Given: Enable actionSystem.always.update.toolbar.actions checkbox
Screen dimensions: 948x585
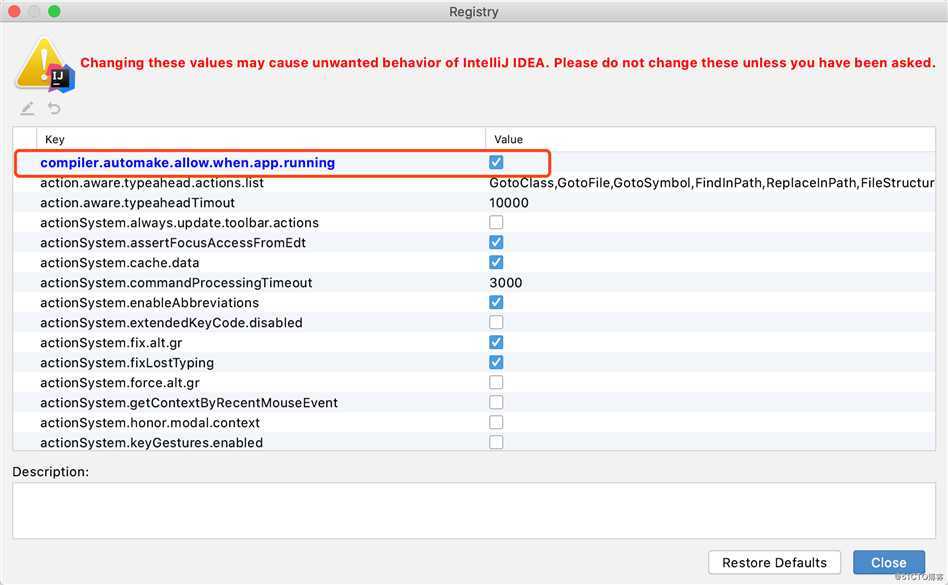Looking at the screenshot, I should 496,222.
